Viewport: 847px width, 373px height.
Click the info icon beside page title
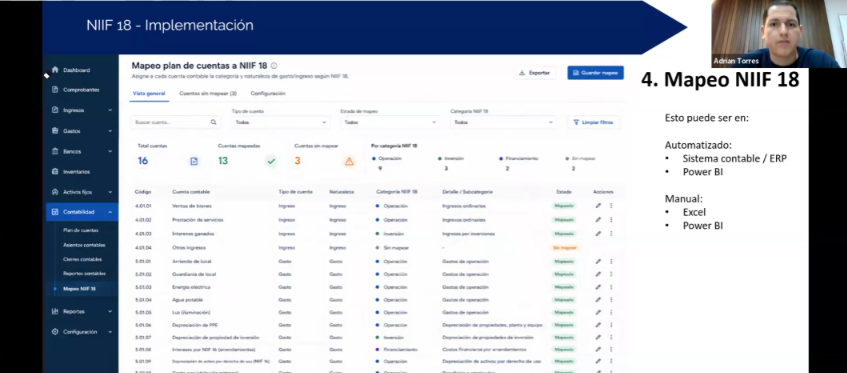tap(274, 66)
